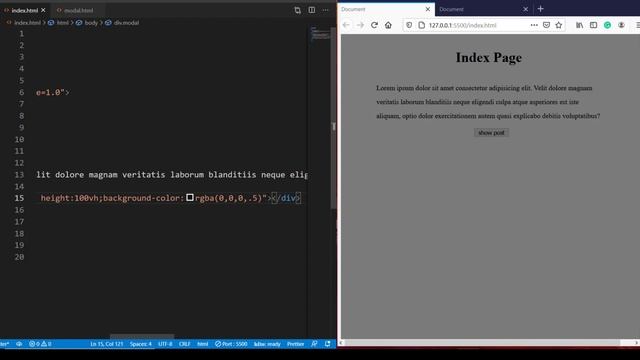Click the errors and warnings status indicator
The image size is (640, 360).
click(40, 344)
